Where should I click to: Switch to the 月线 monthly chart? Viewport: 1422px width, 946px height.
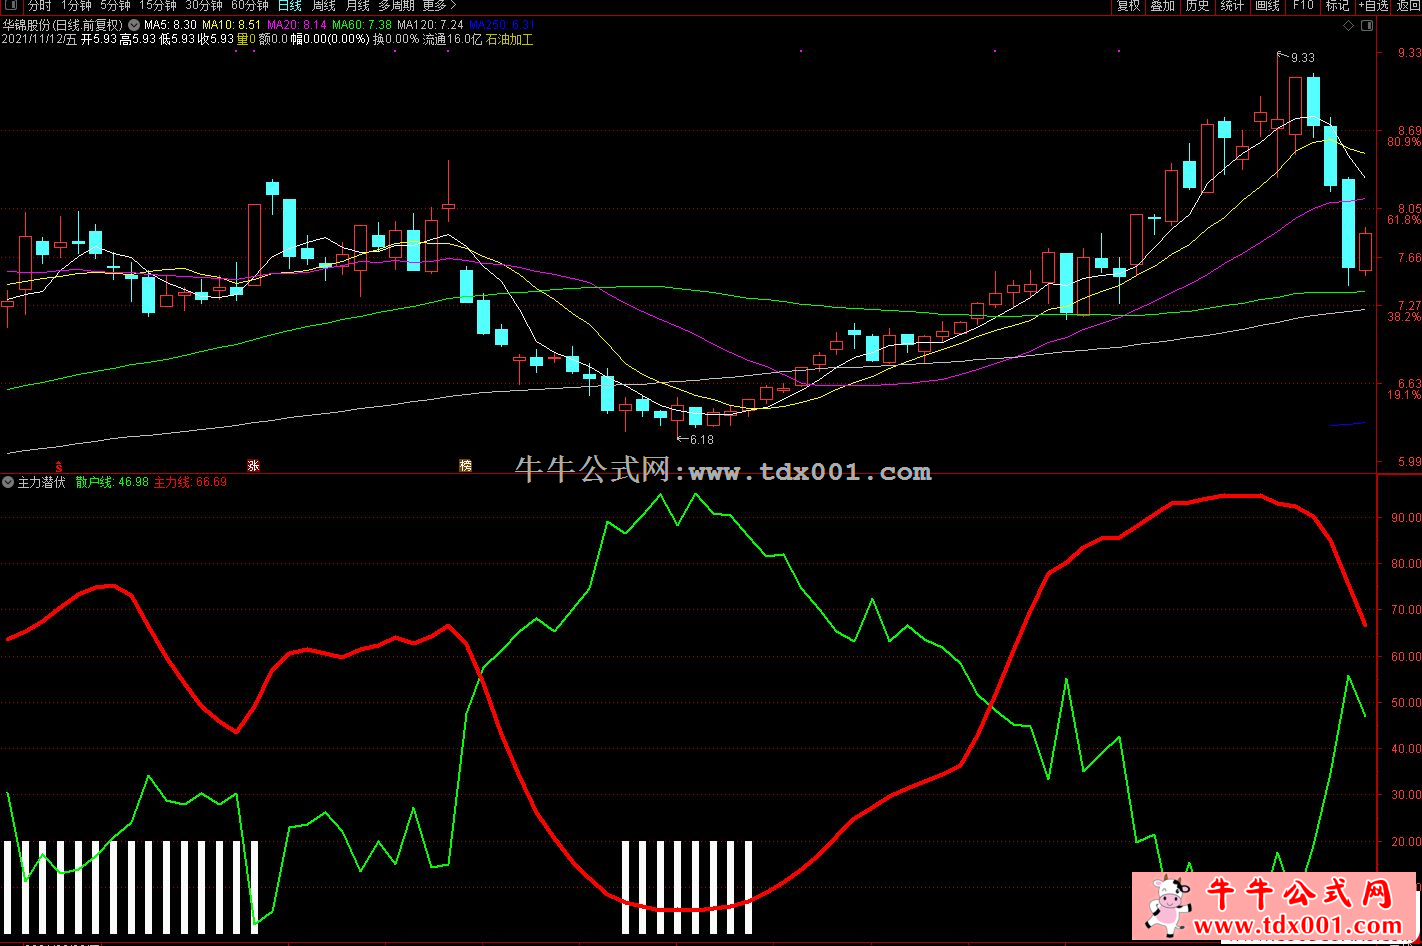(357, 6)
